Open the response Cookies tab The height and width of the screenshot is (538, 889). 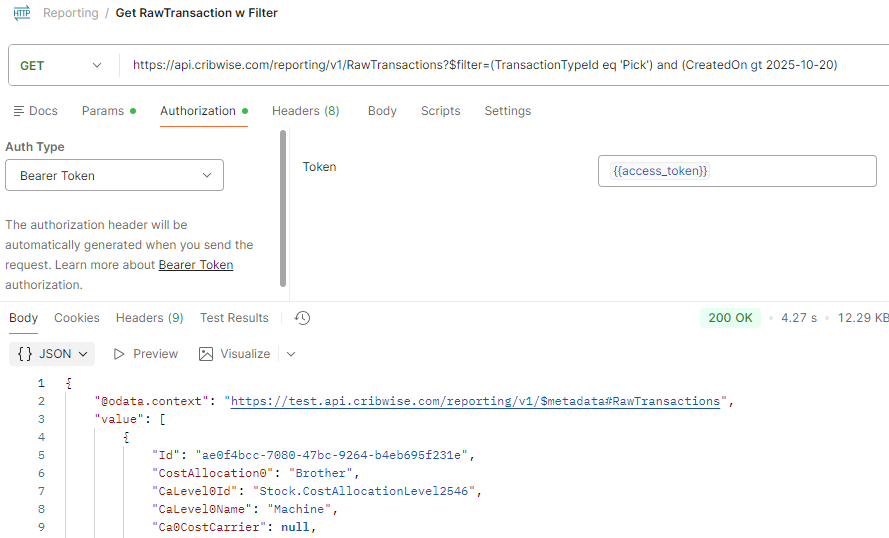[x=77, y=318]
